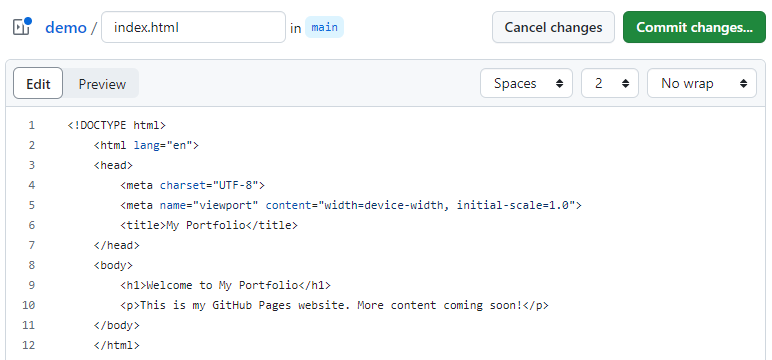Cancel changes to the file
Image resolution: width=772 pixels, height=360 pixels.
[x=553, y=27]
